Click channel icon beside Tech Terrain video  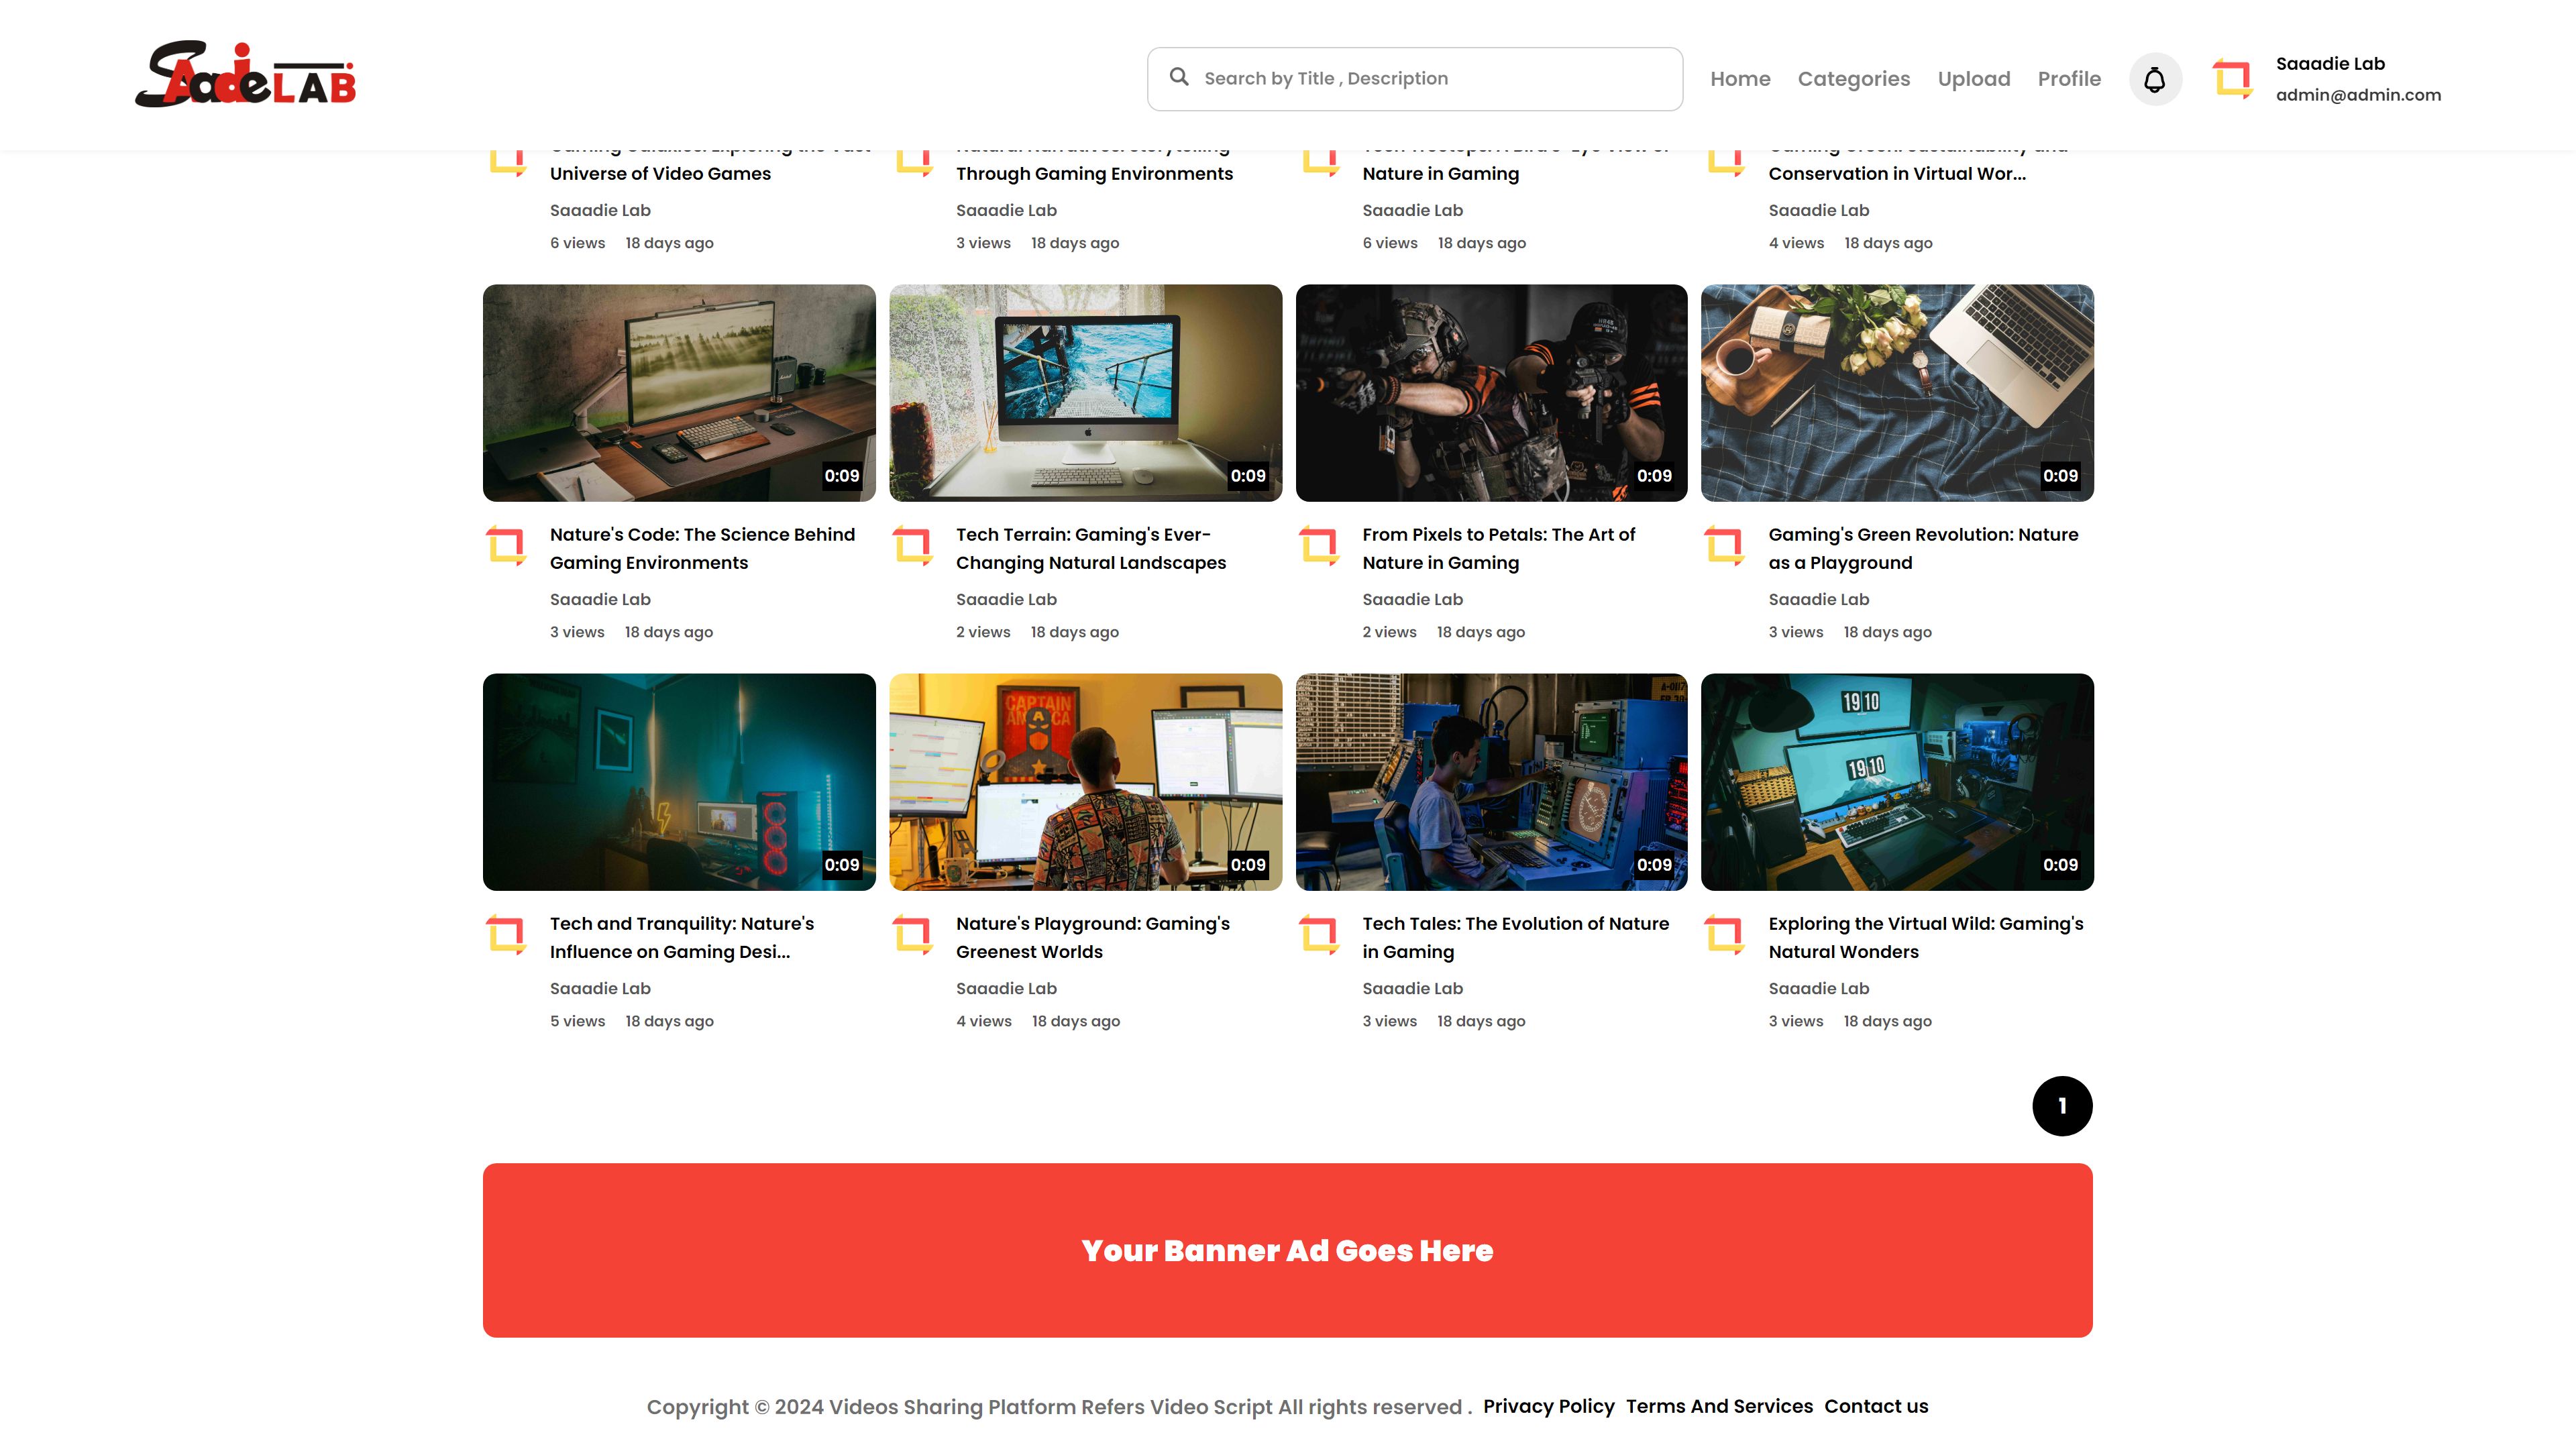(912, 546)
